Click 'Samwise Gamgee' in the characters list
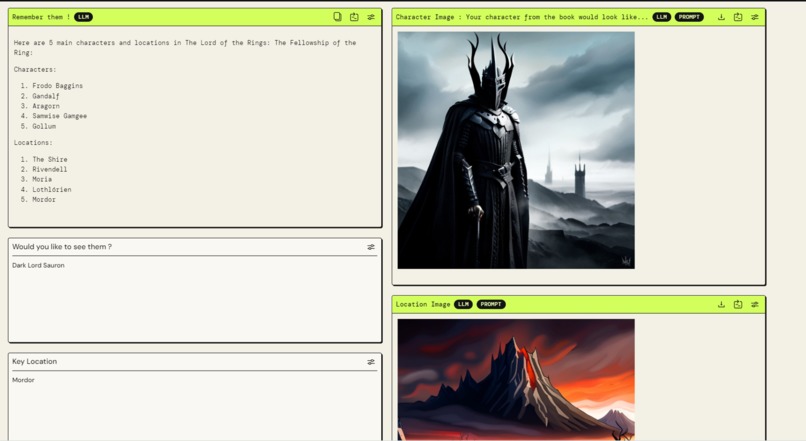Viewport: 806px width, 441px height. click(60, 116)
